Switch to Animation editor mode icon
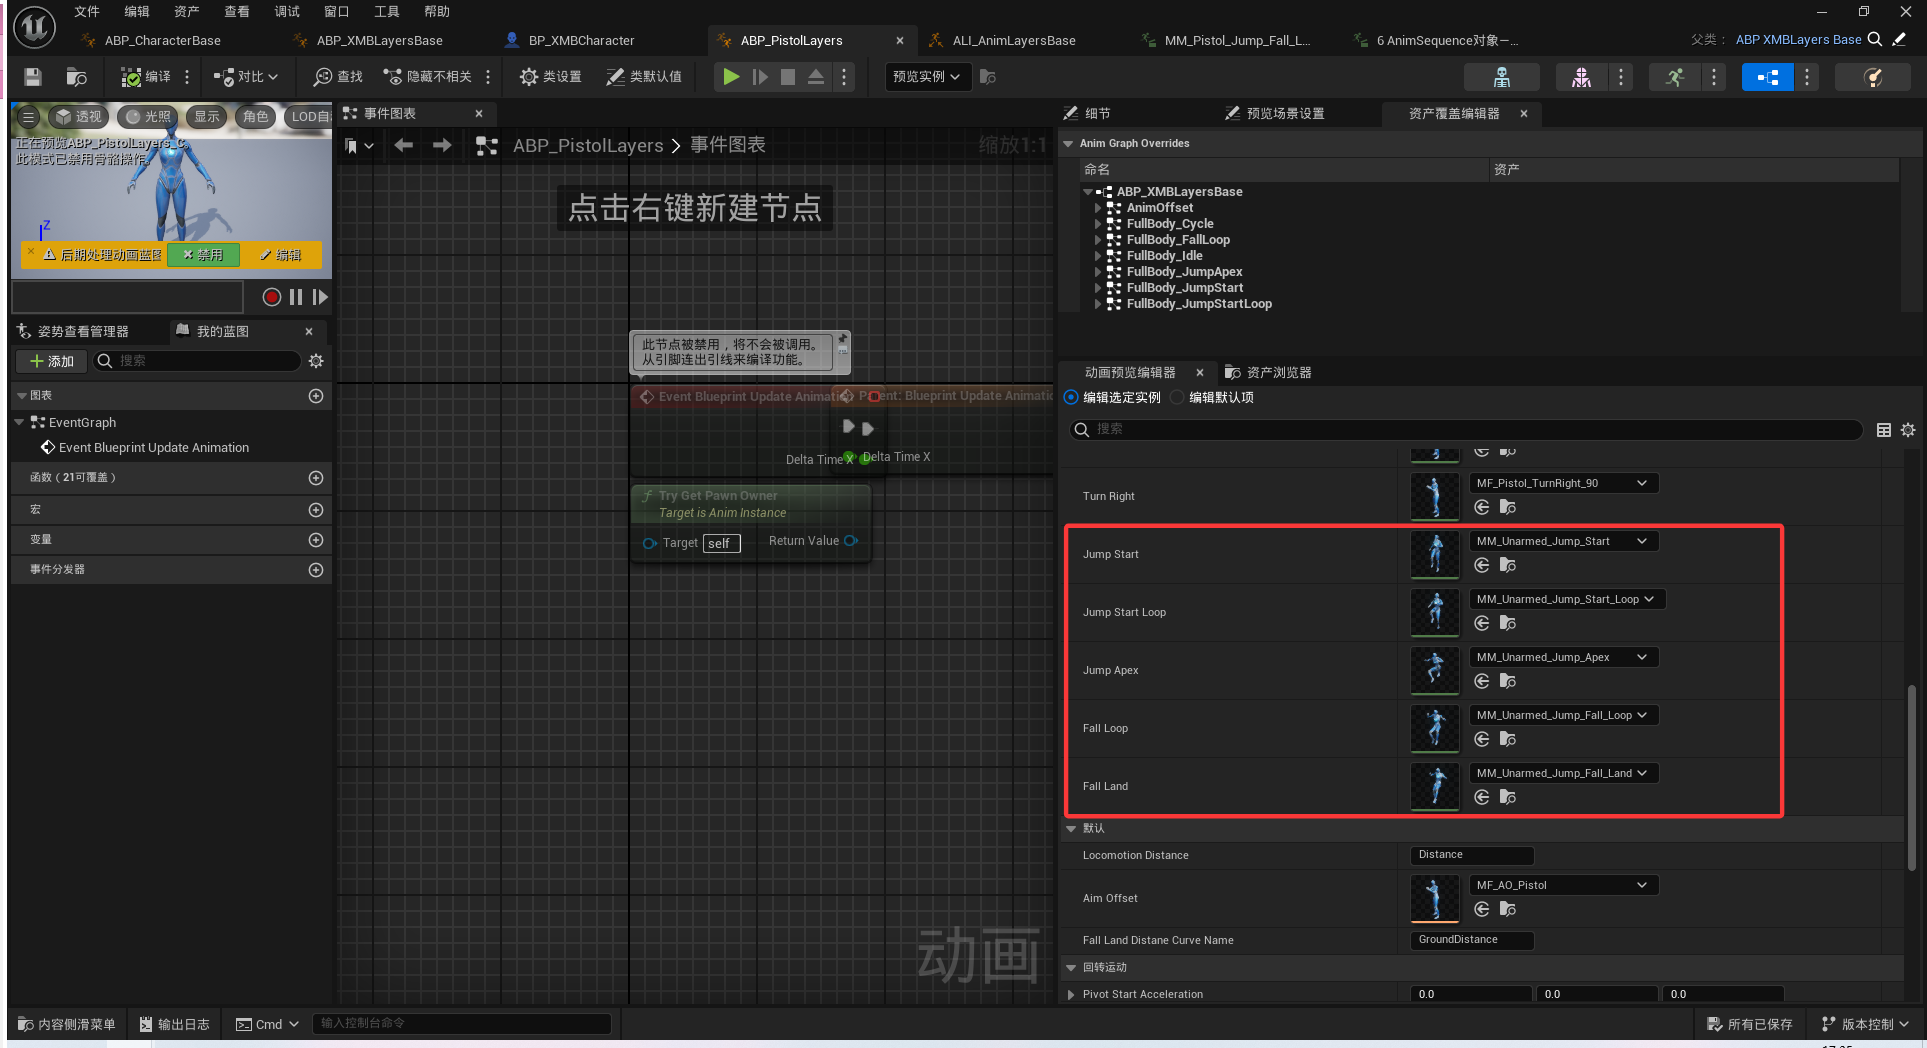 (1675, 77)
